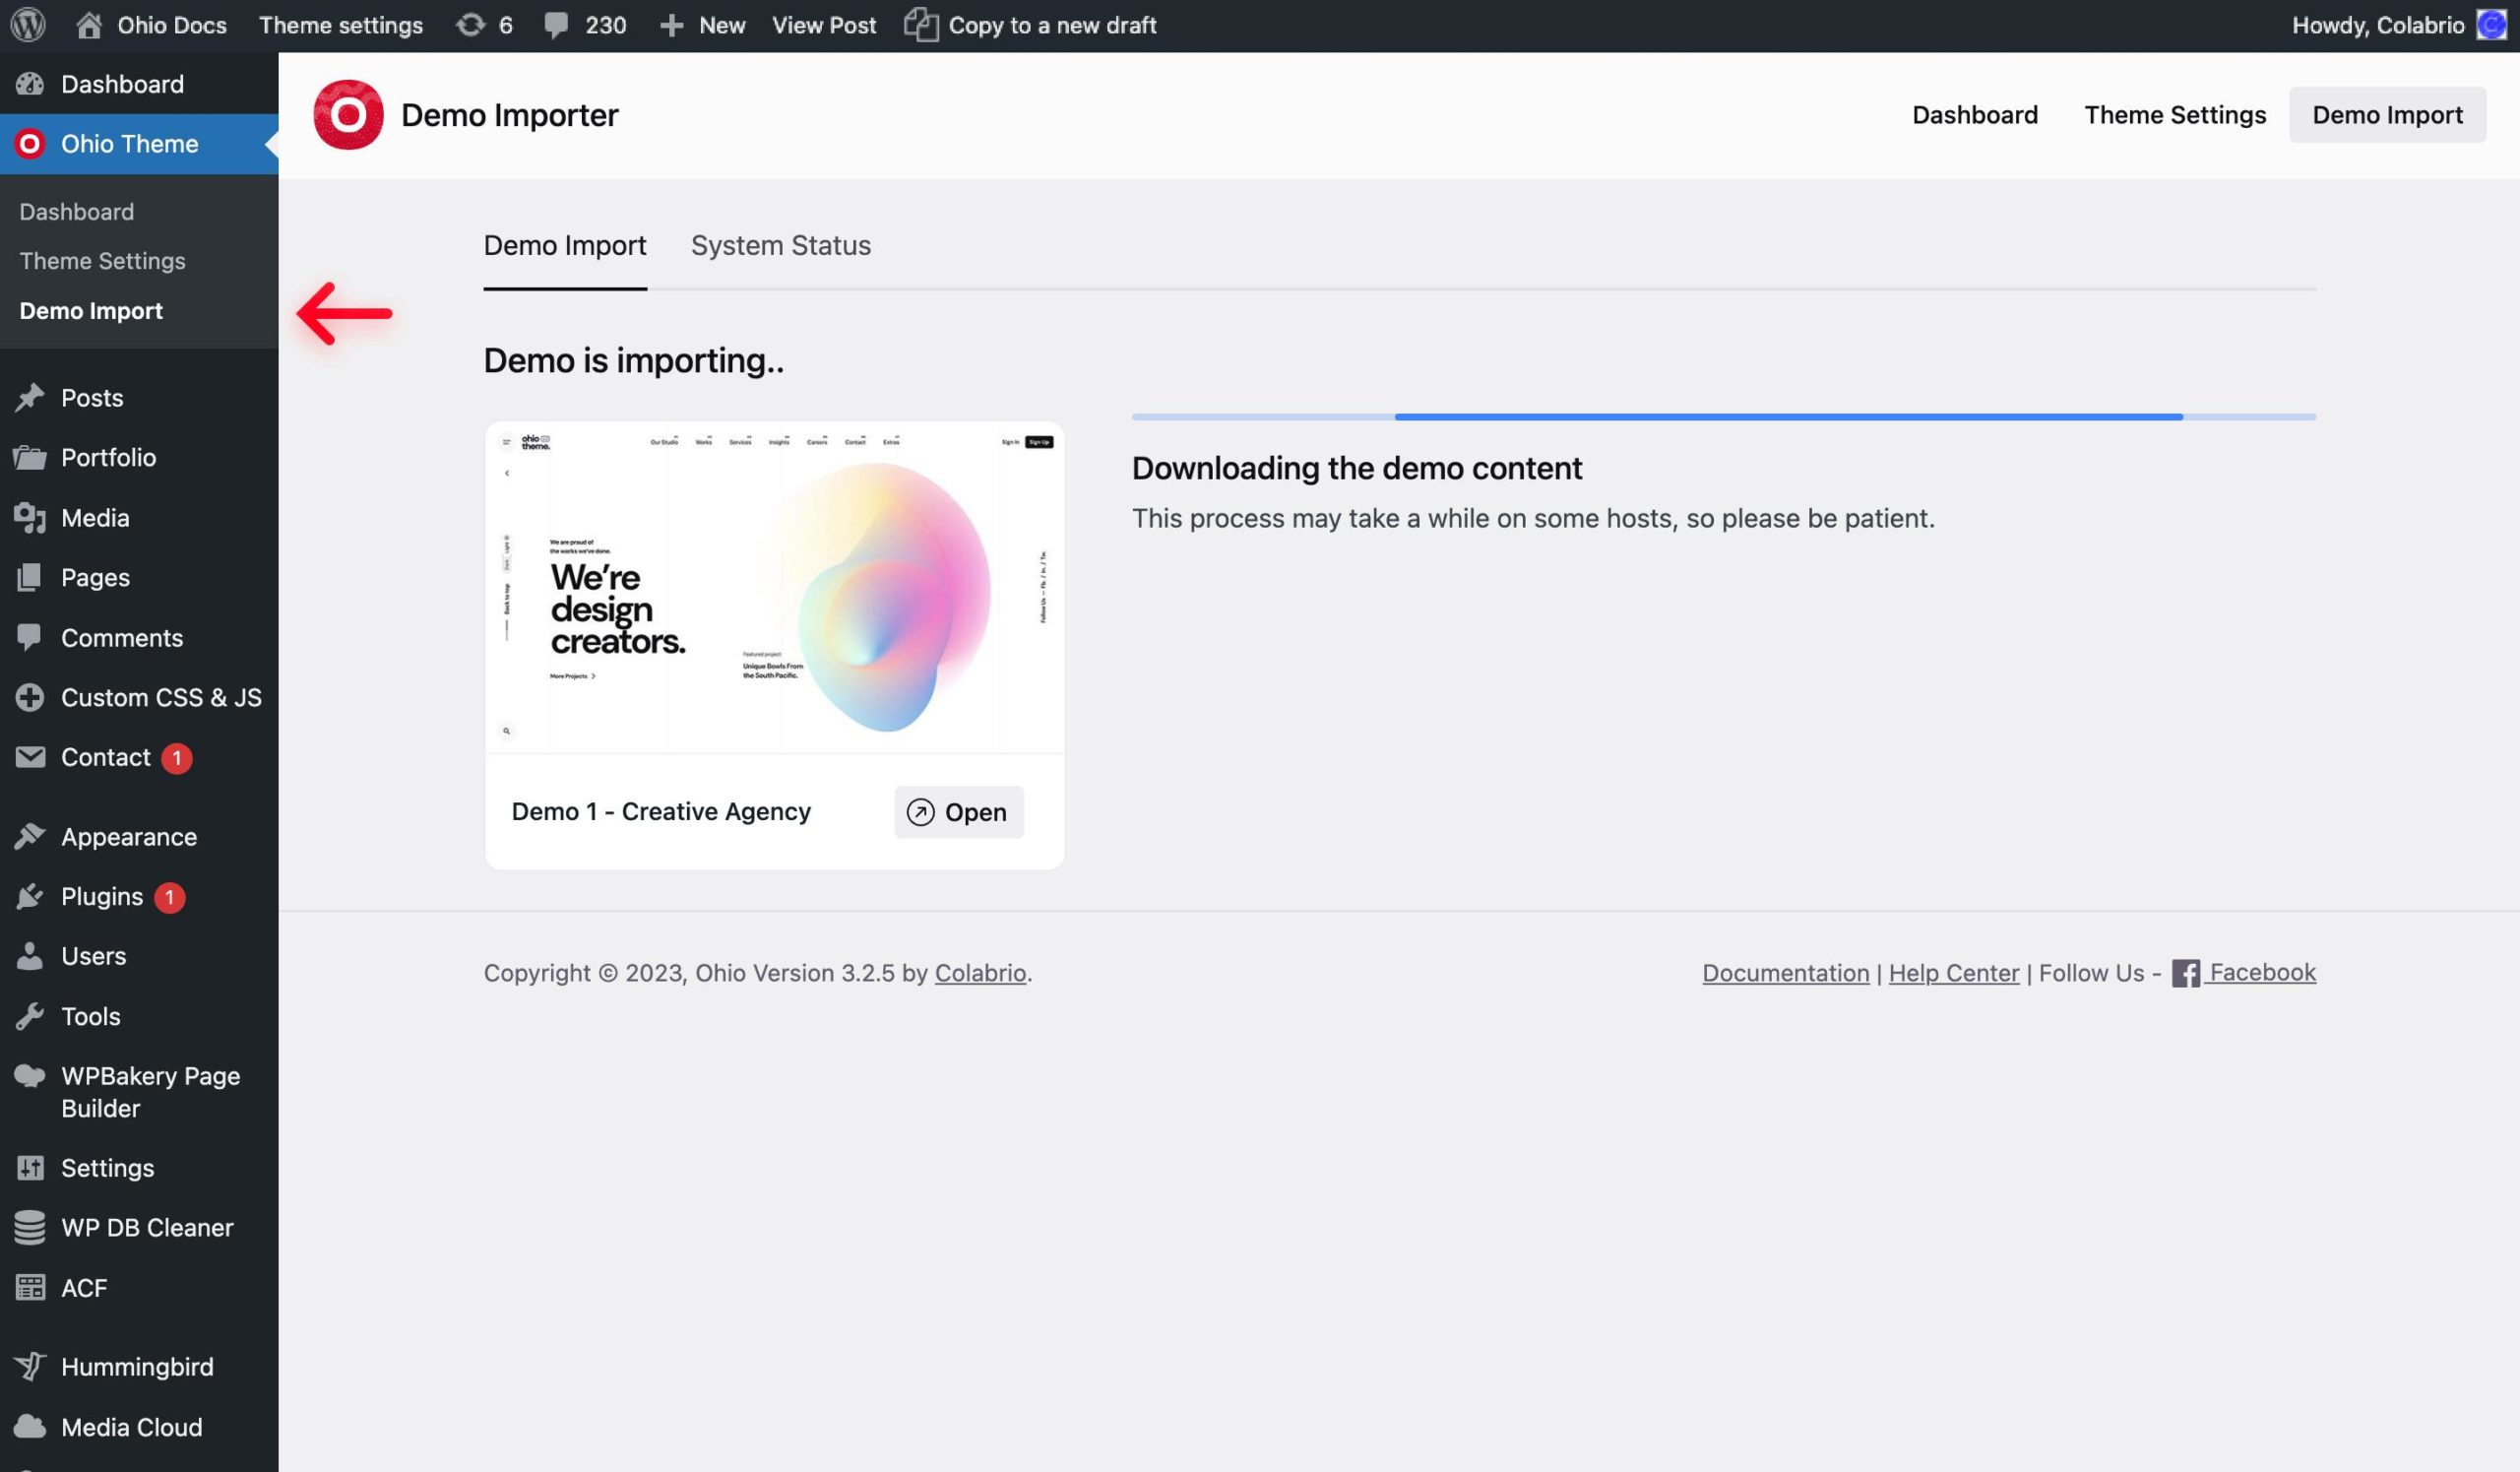Switch to the System Status tab

[x=780, y=246]
